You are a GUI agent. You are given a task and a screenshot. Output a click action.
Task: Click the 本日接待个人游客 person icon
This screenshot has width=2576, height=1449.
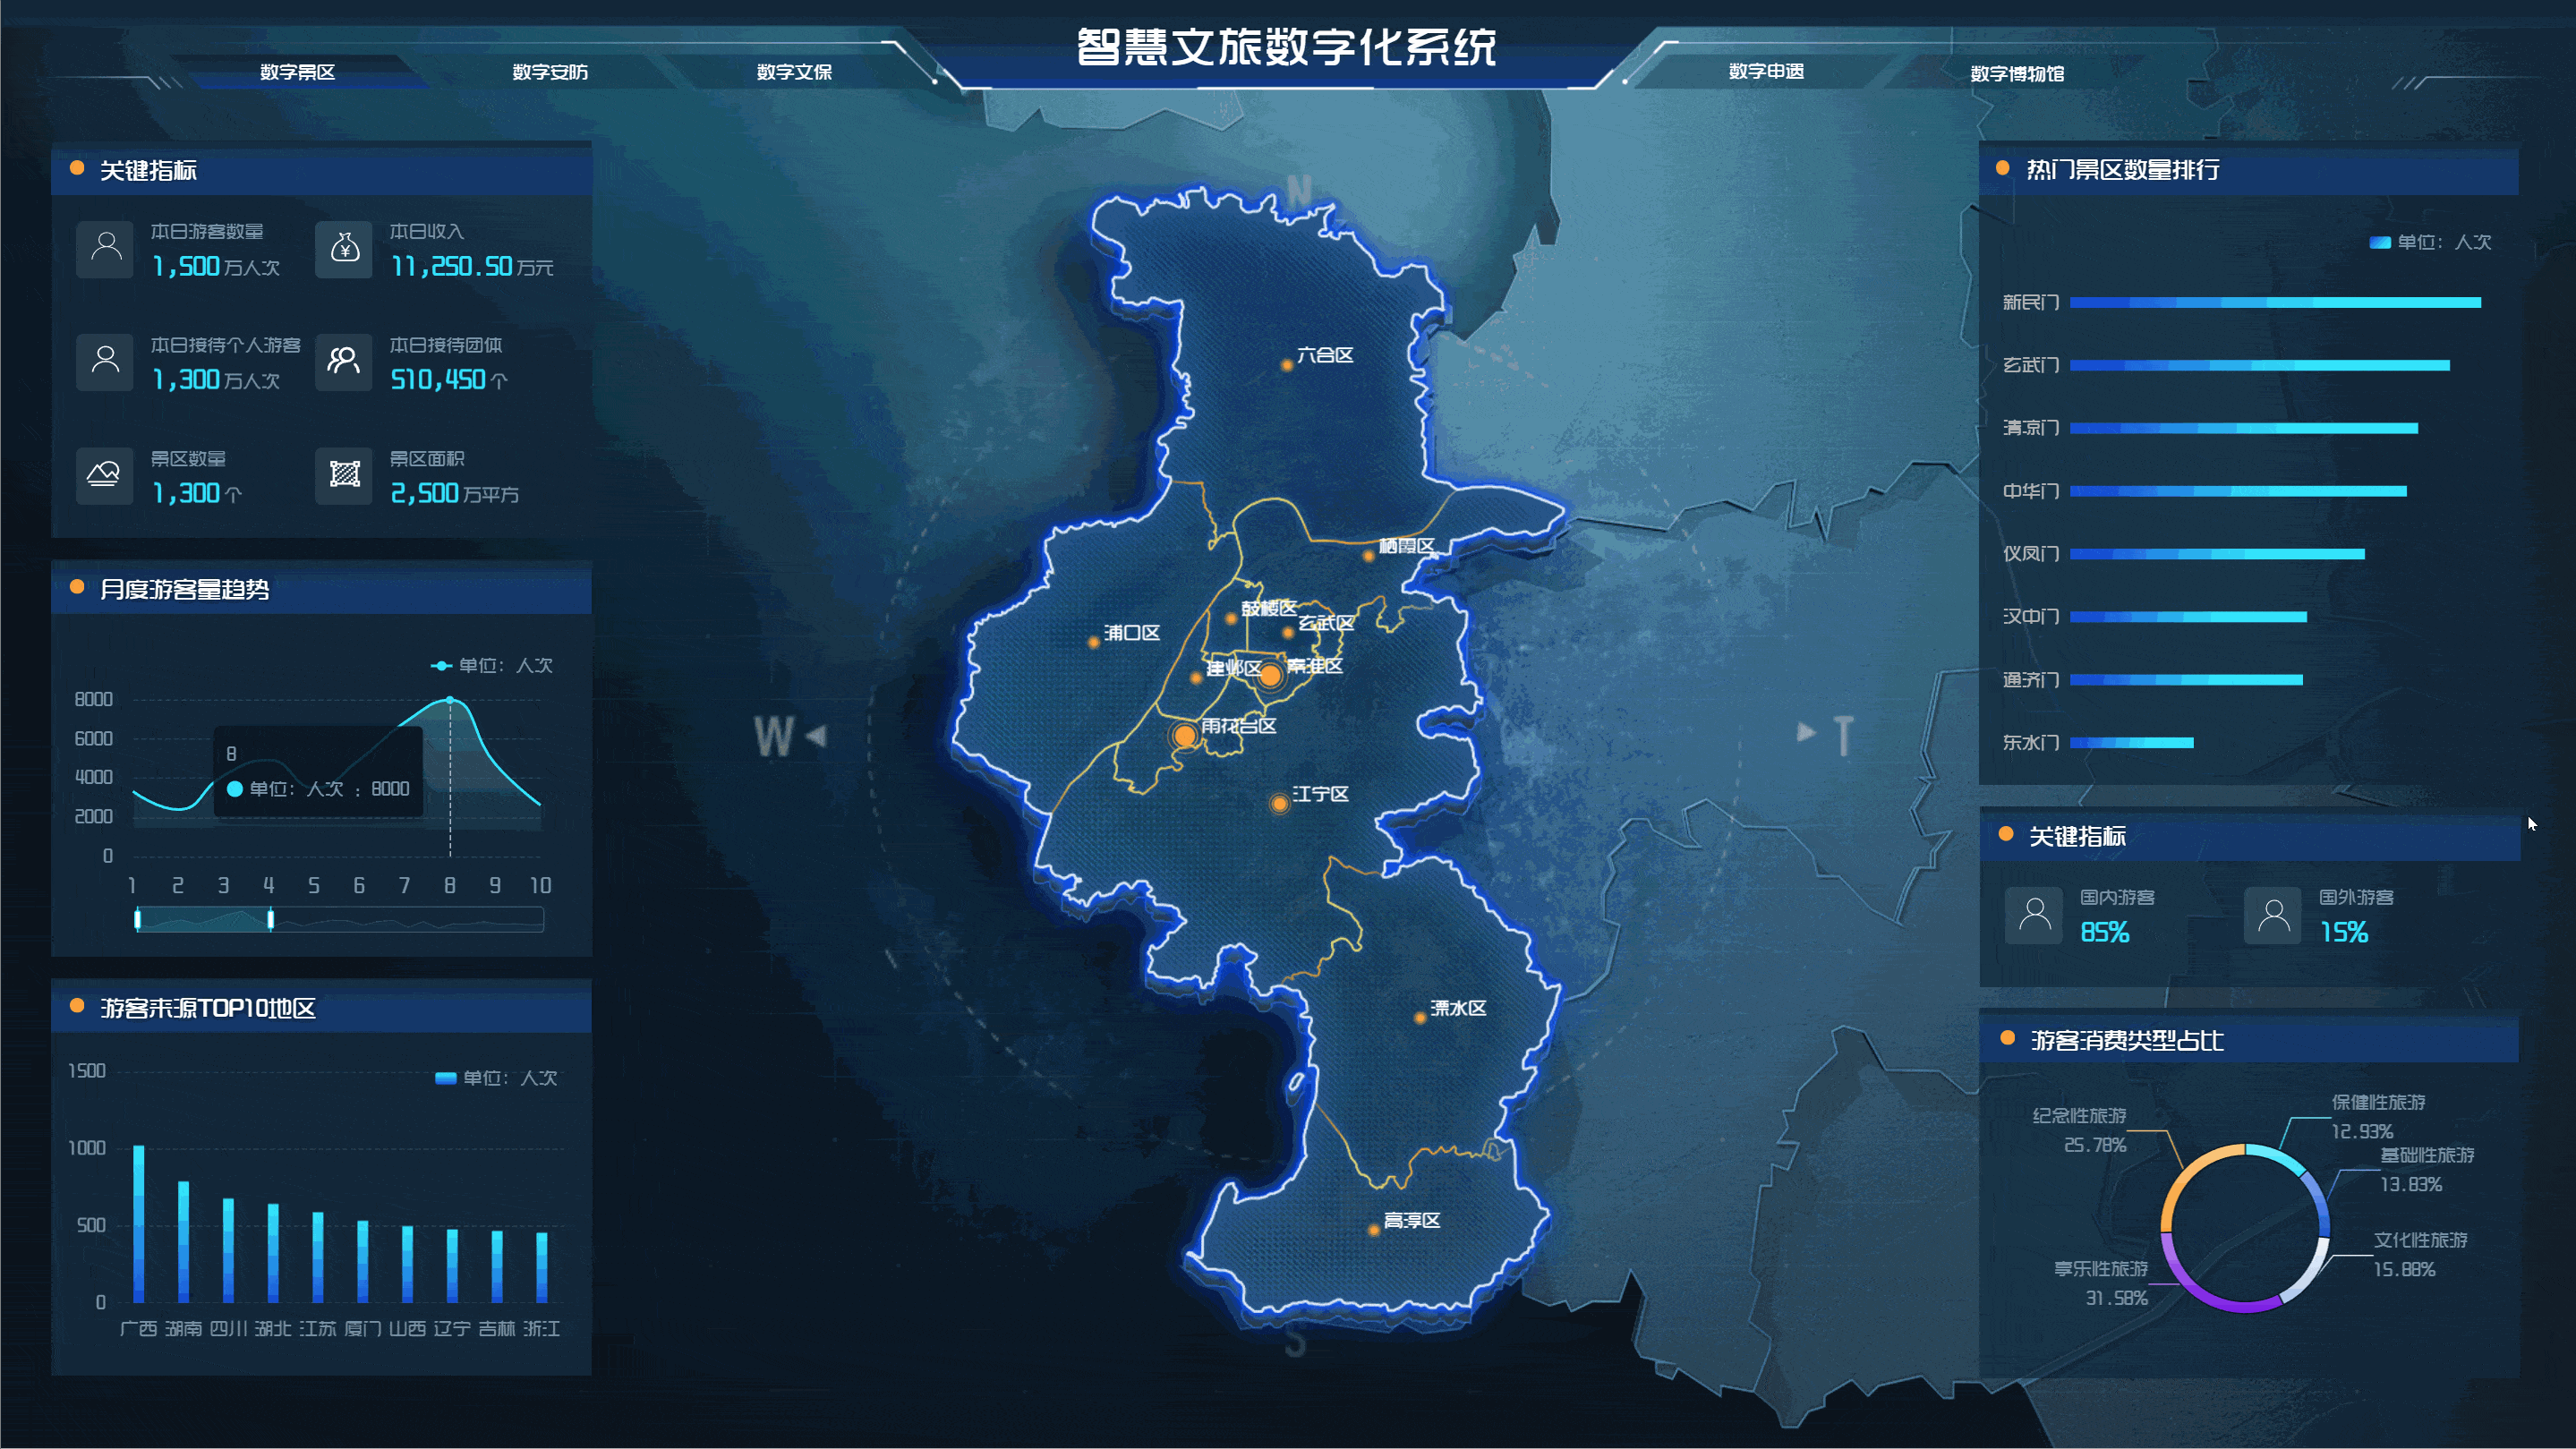coord(104,362)
